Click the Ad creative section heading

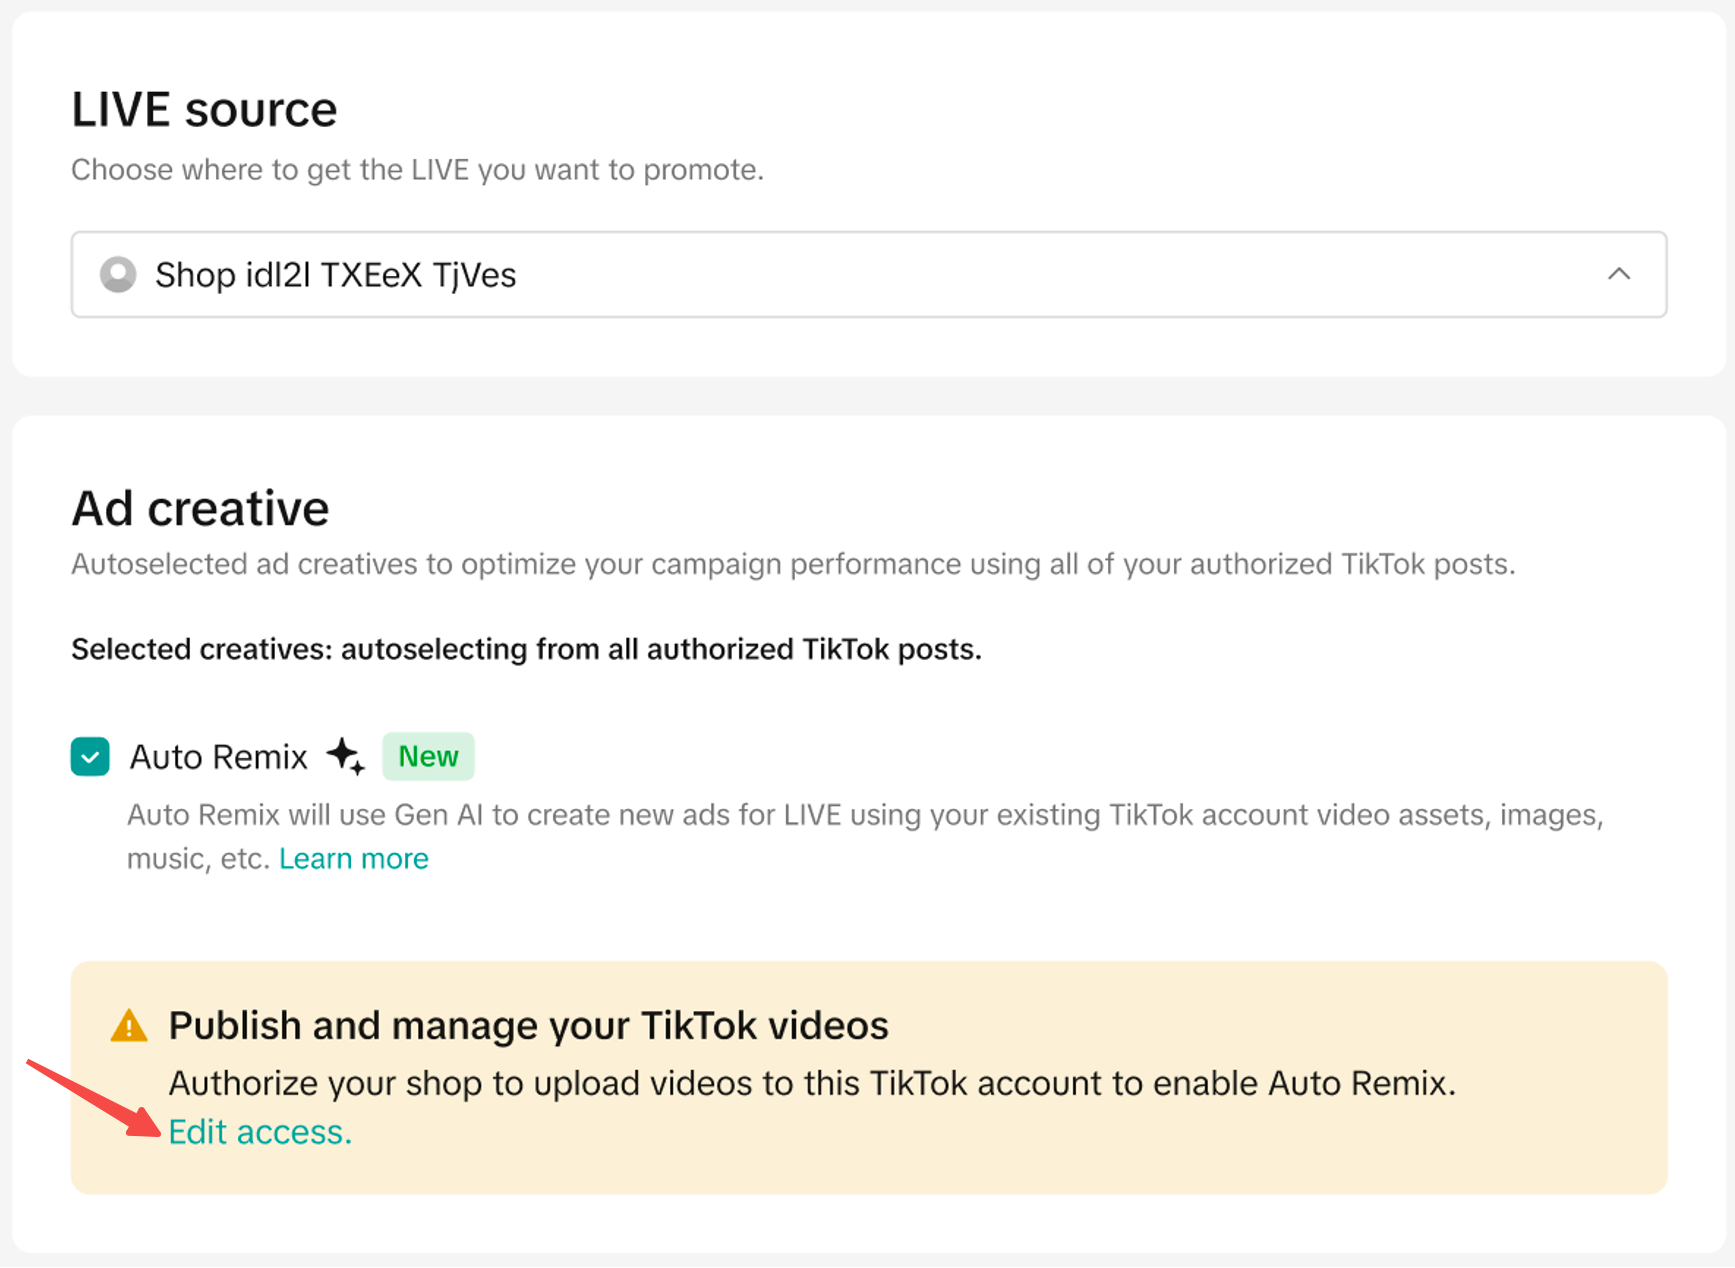click(x=200, y=508)
